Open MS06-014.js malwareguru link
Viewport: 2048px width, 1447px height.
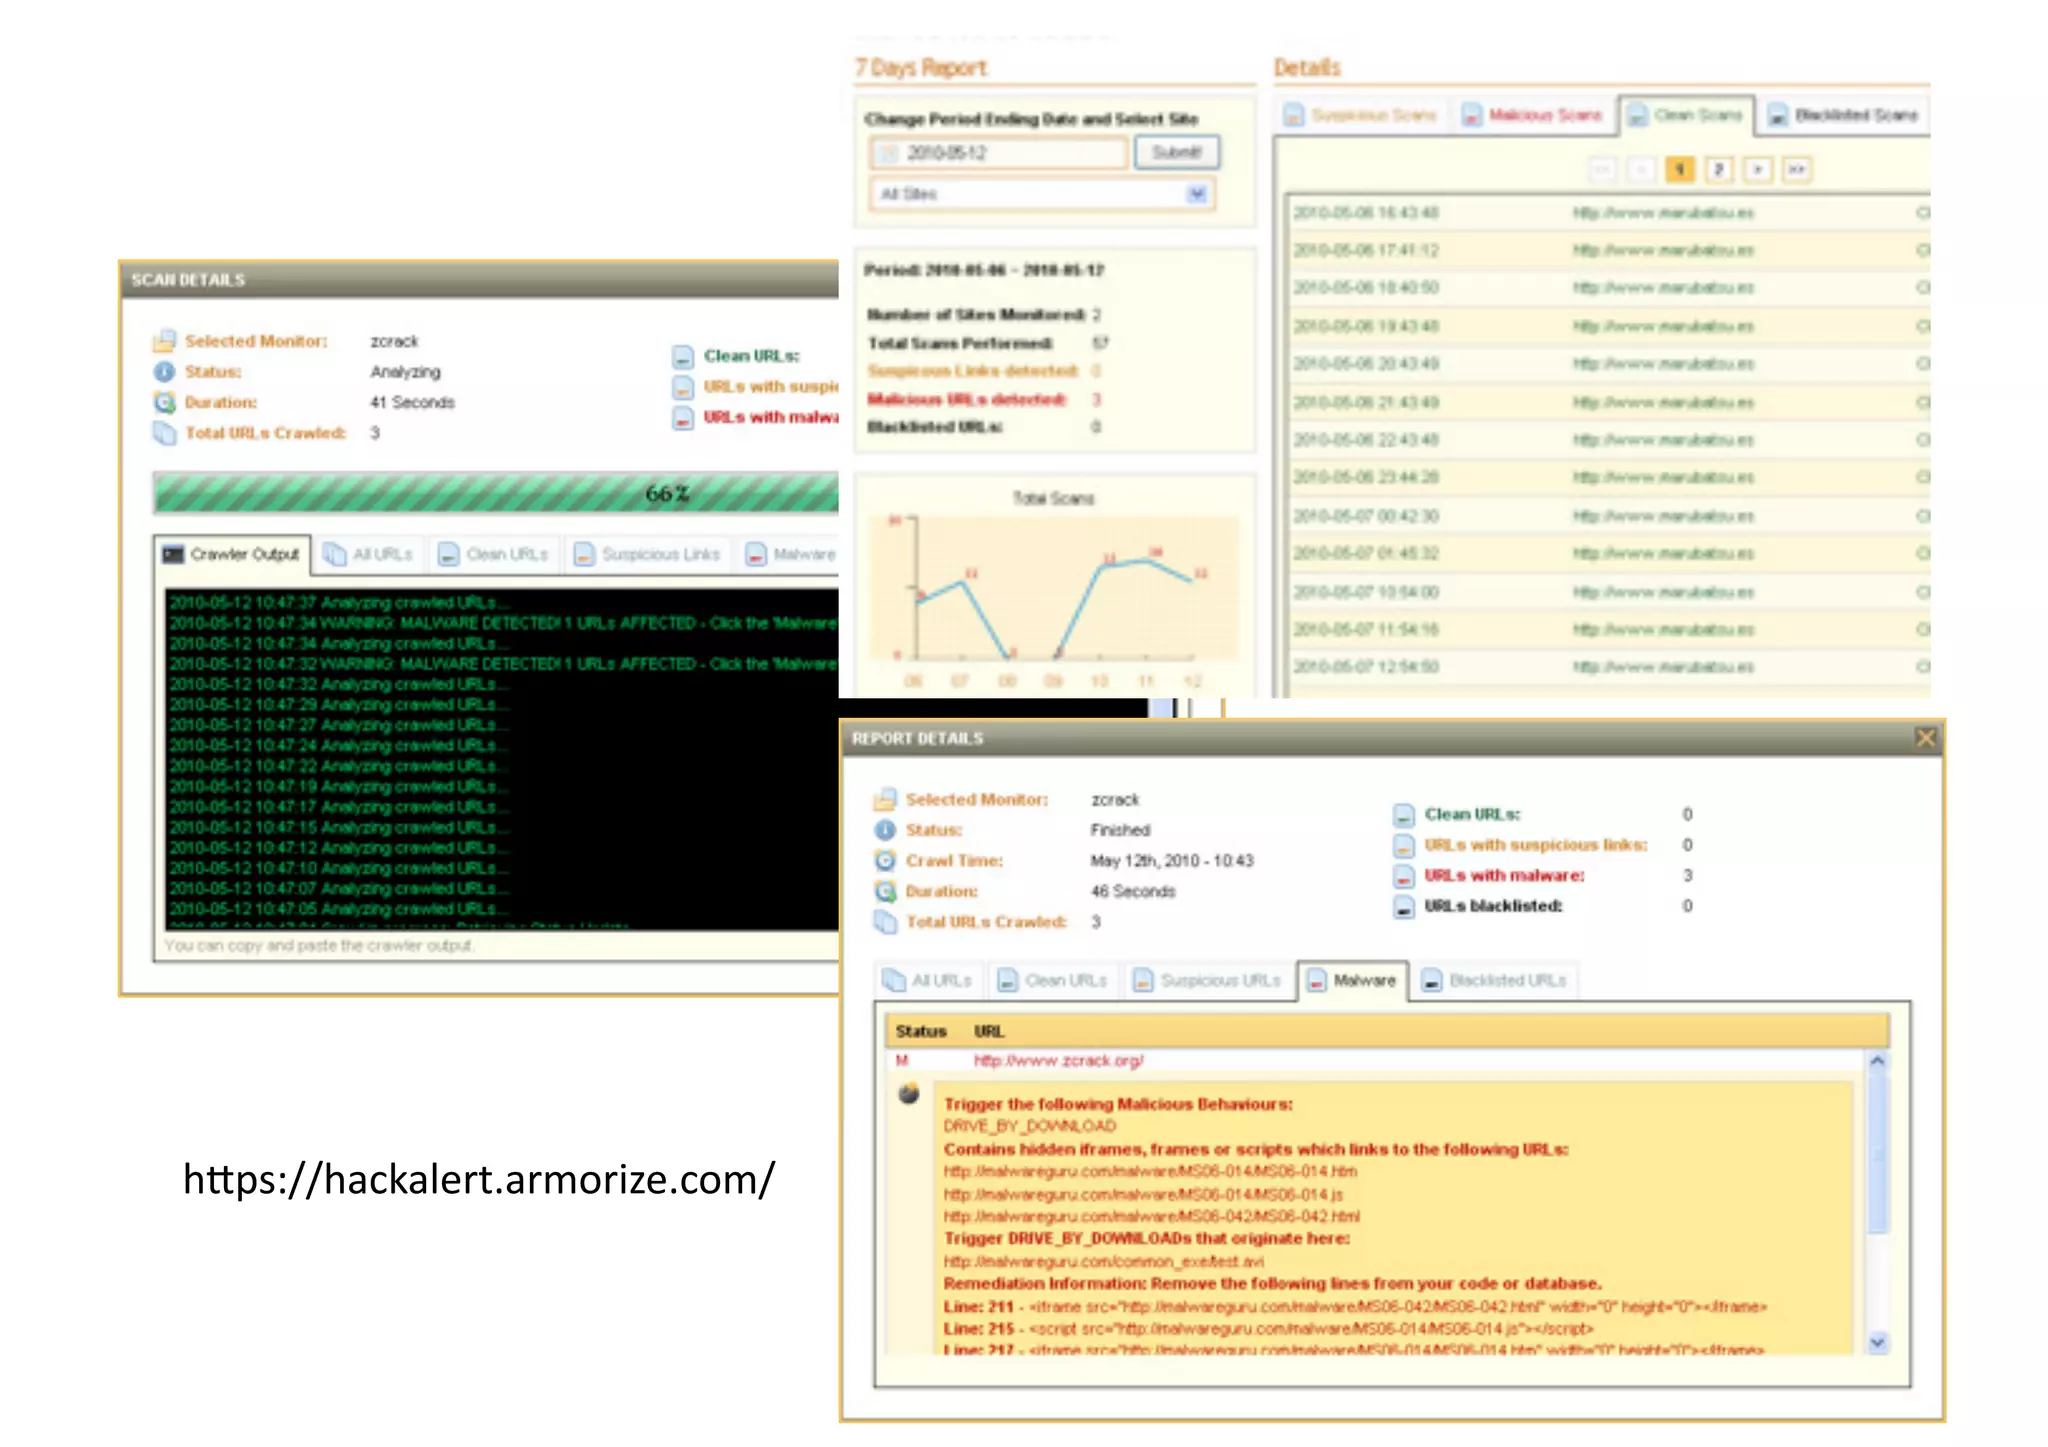point(1143,1194)
